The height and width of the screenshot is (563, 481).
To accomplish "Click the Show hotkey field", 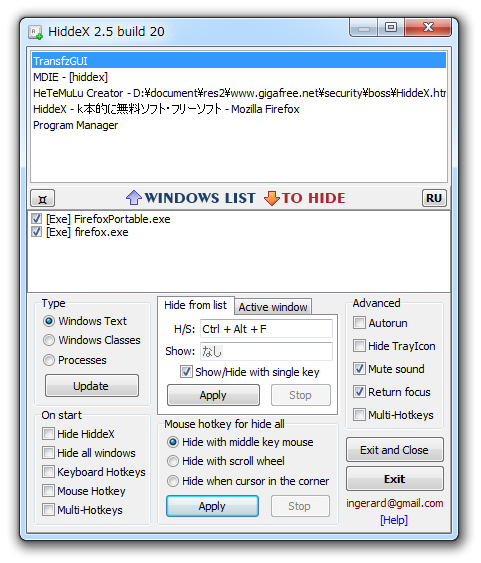I will point(266,351).
